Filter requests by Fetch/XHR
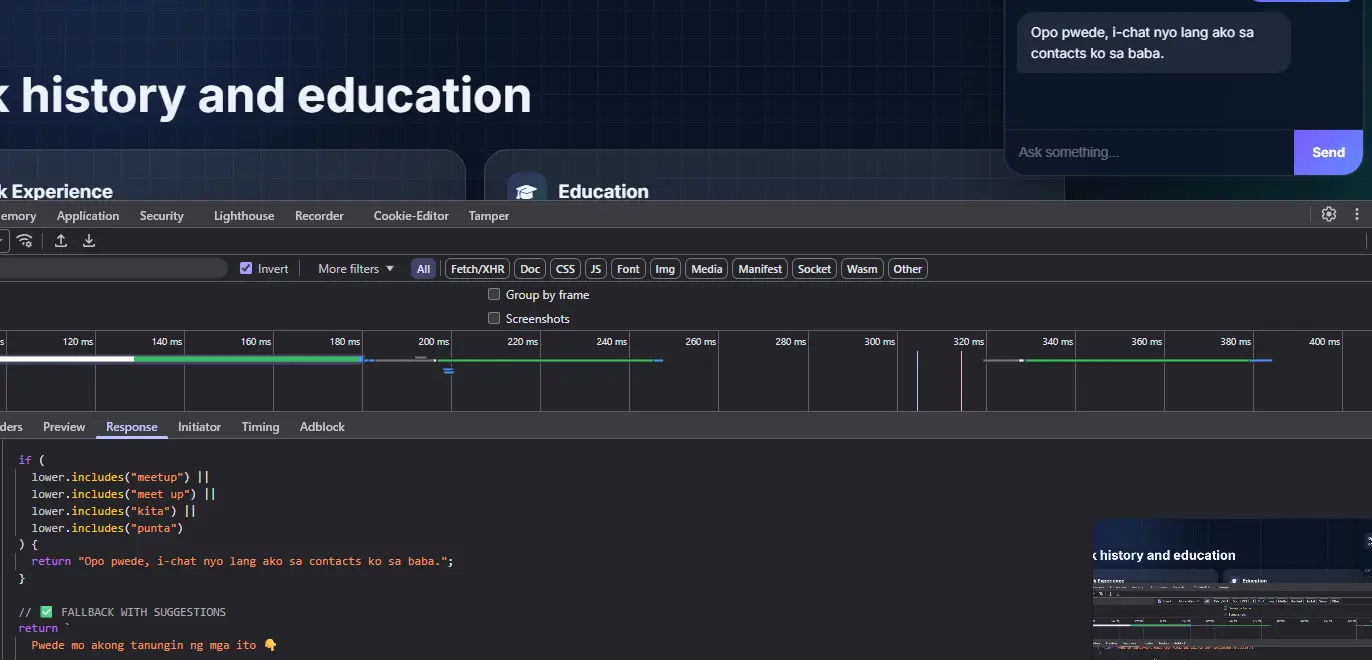 pos(477,268)
